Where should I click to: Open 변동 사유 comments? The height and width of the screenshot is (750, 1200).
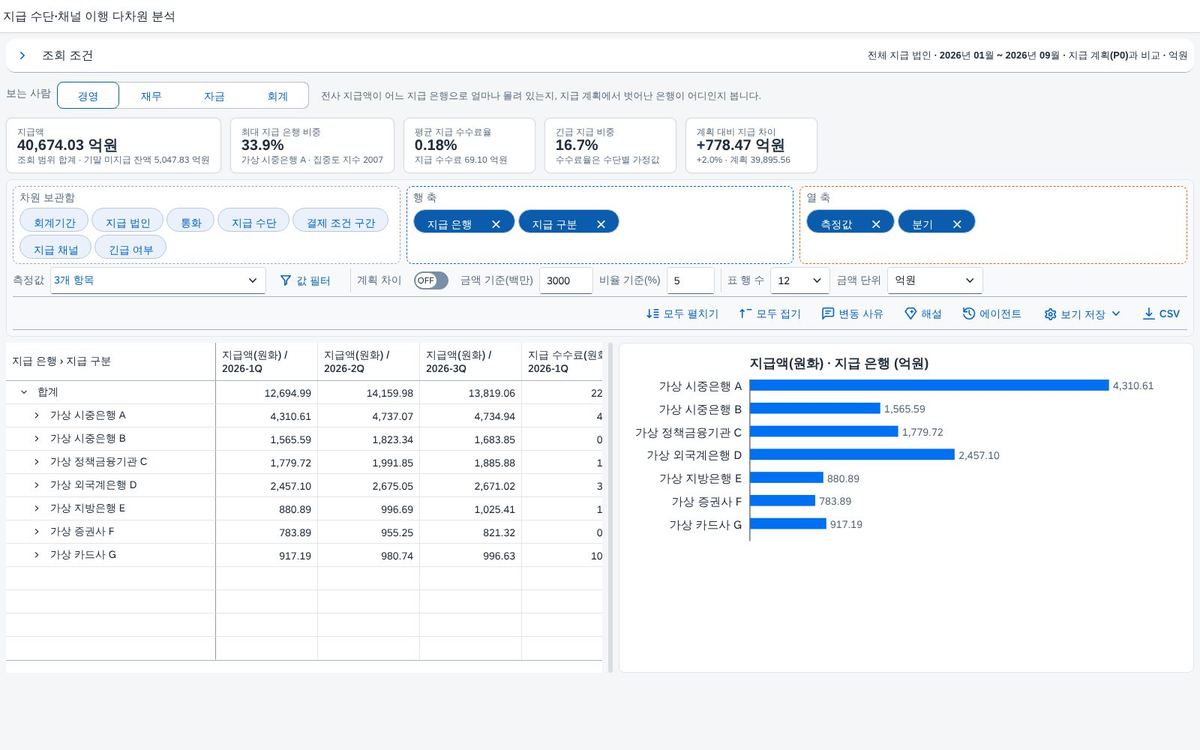[852, 314]
